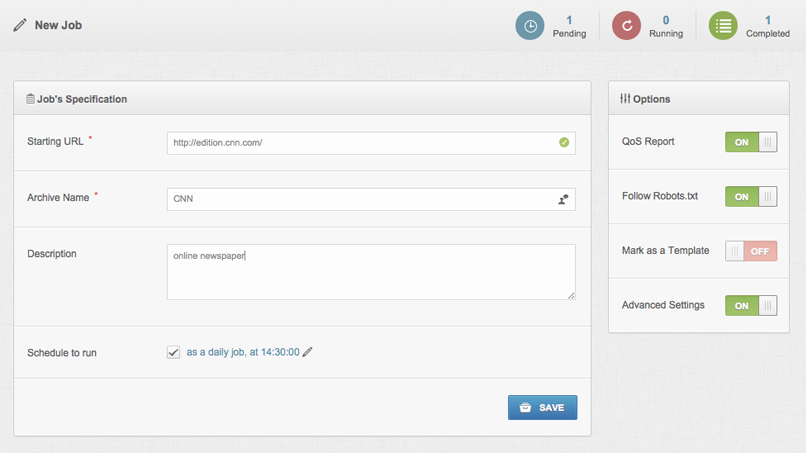
Task: Click the sliders icon beside Options
Action: point(625,99)
